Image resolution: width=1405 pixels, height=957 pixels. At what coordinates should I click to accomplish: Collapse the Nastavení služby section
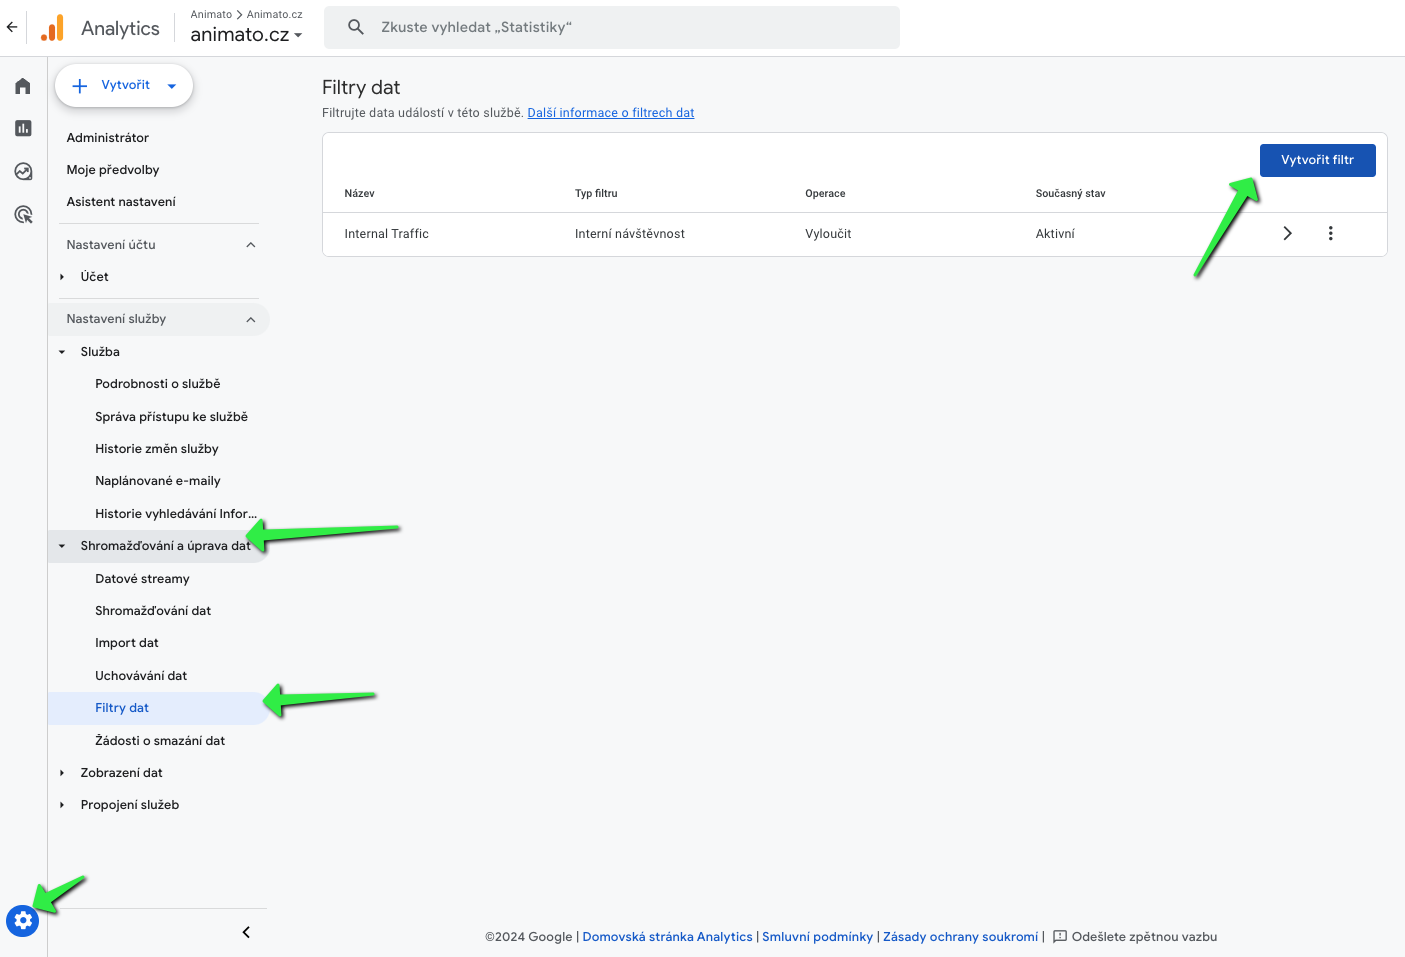(251, 319)
